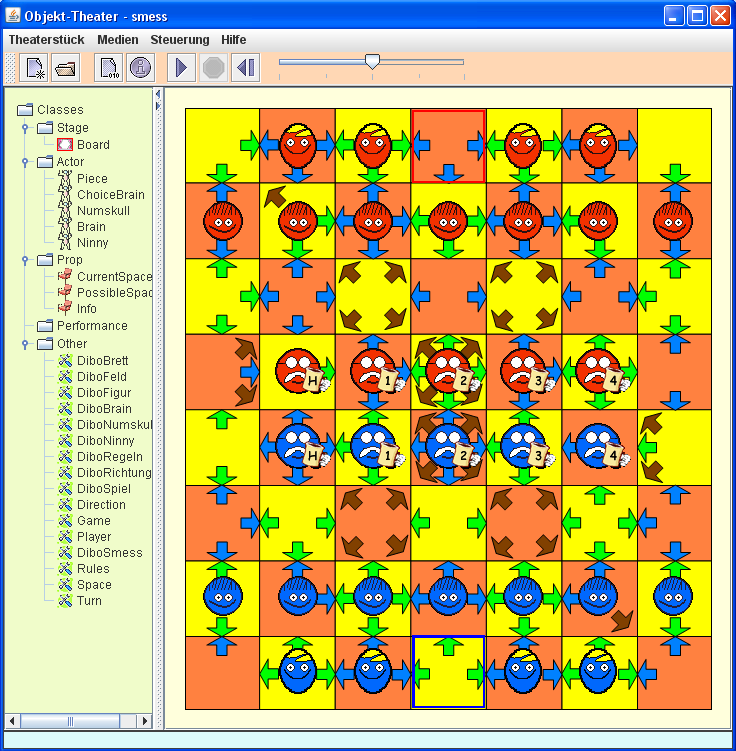Open the Theaterstück menu
Viewport: 736px width, 751px height.
[x=46, y=40]
